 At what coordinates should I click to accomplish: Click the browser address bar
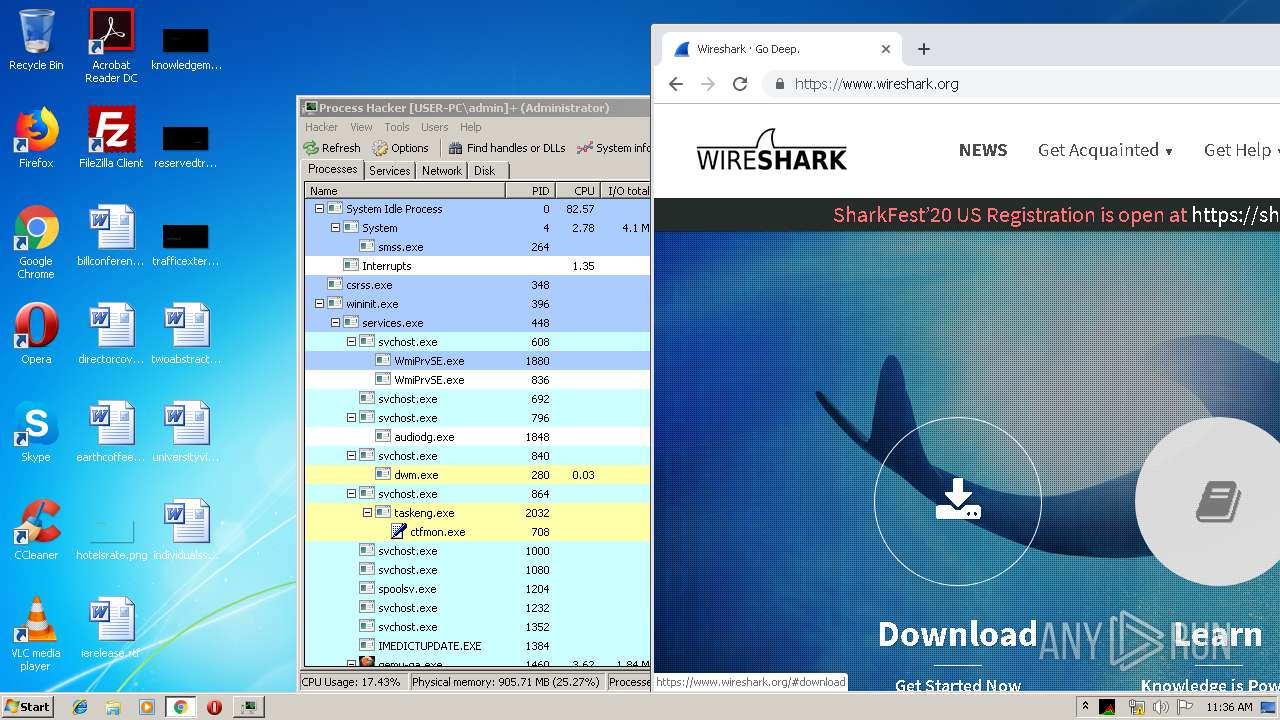pyautogui.click(x=1020, y=84)
